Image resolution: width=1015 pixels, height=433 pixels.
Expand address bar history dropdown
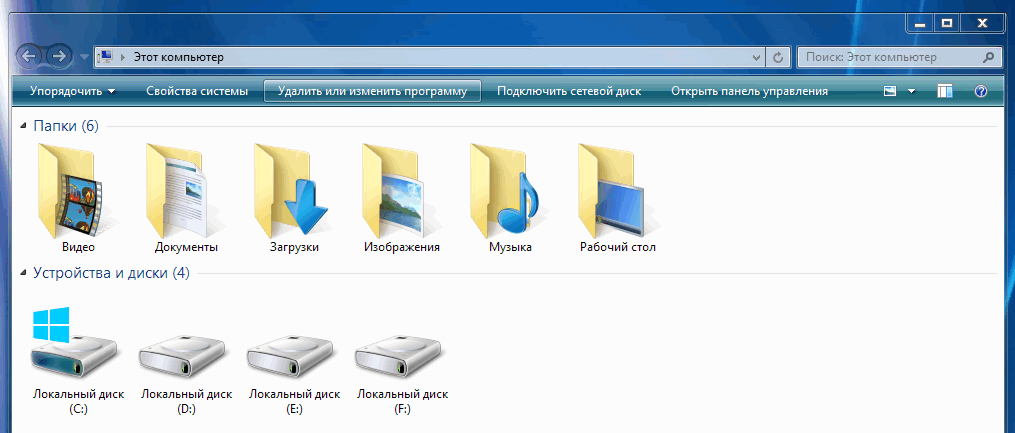pyautogui.click(x=757, y=57)
